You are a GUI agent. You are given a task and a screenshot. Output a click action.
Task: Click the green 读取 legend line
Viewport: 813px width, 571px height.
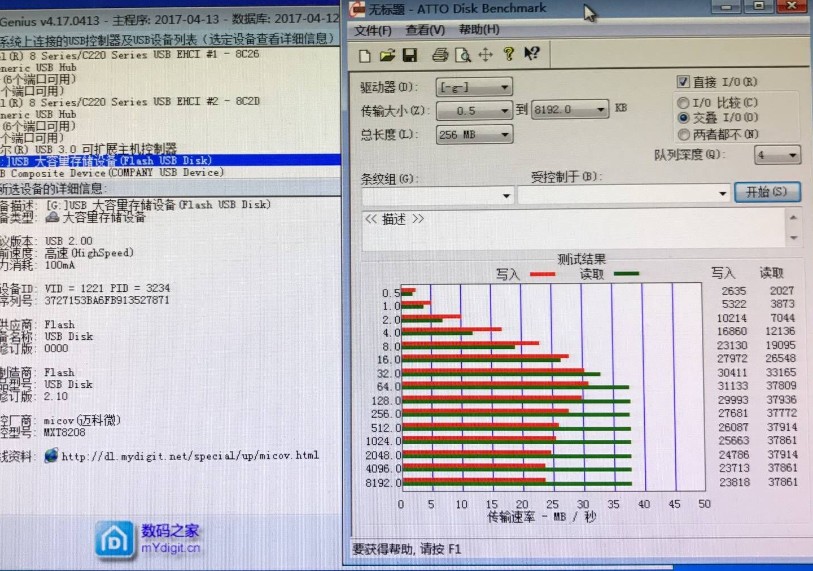tap(626, 273)
